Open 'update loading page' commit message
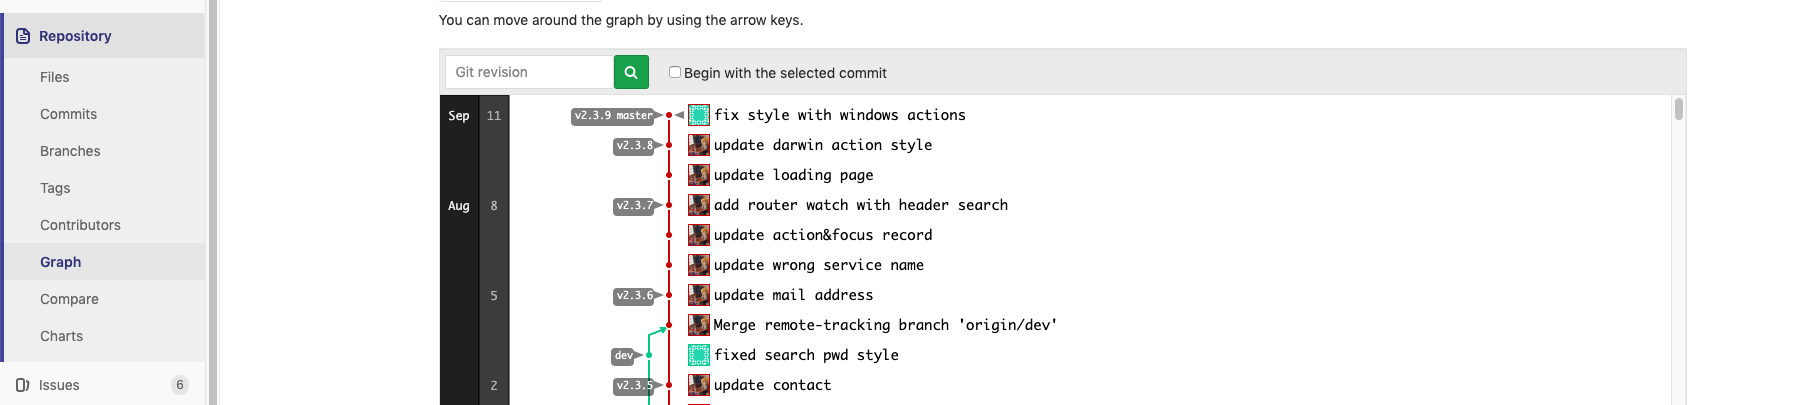The height and width of the screenshot is (405, 1800). click(793, 175)
